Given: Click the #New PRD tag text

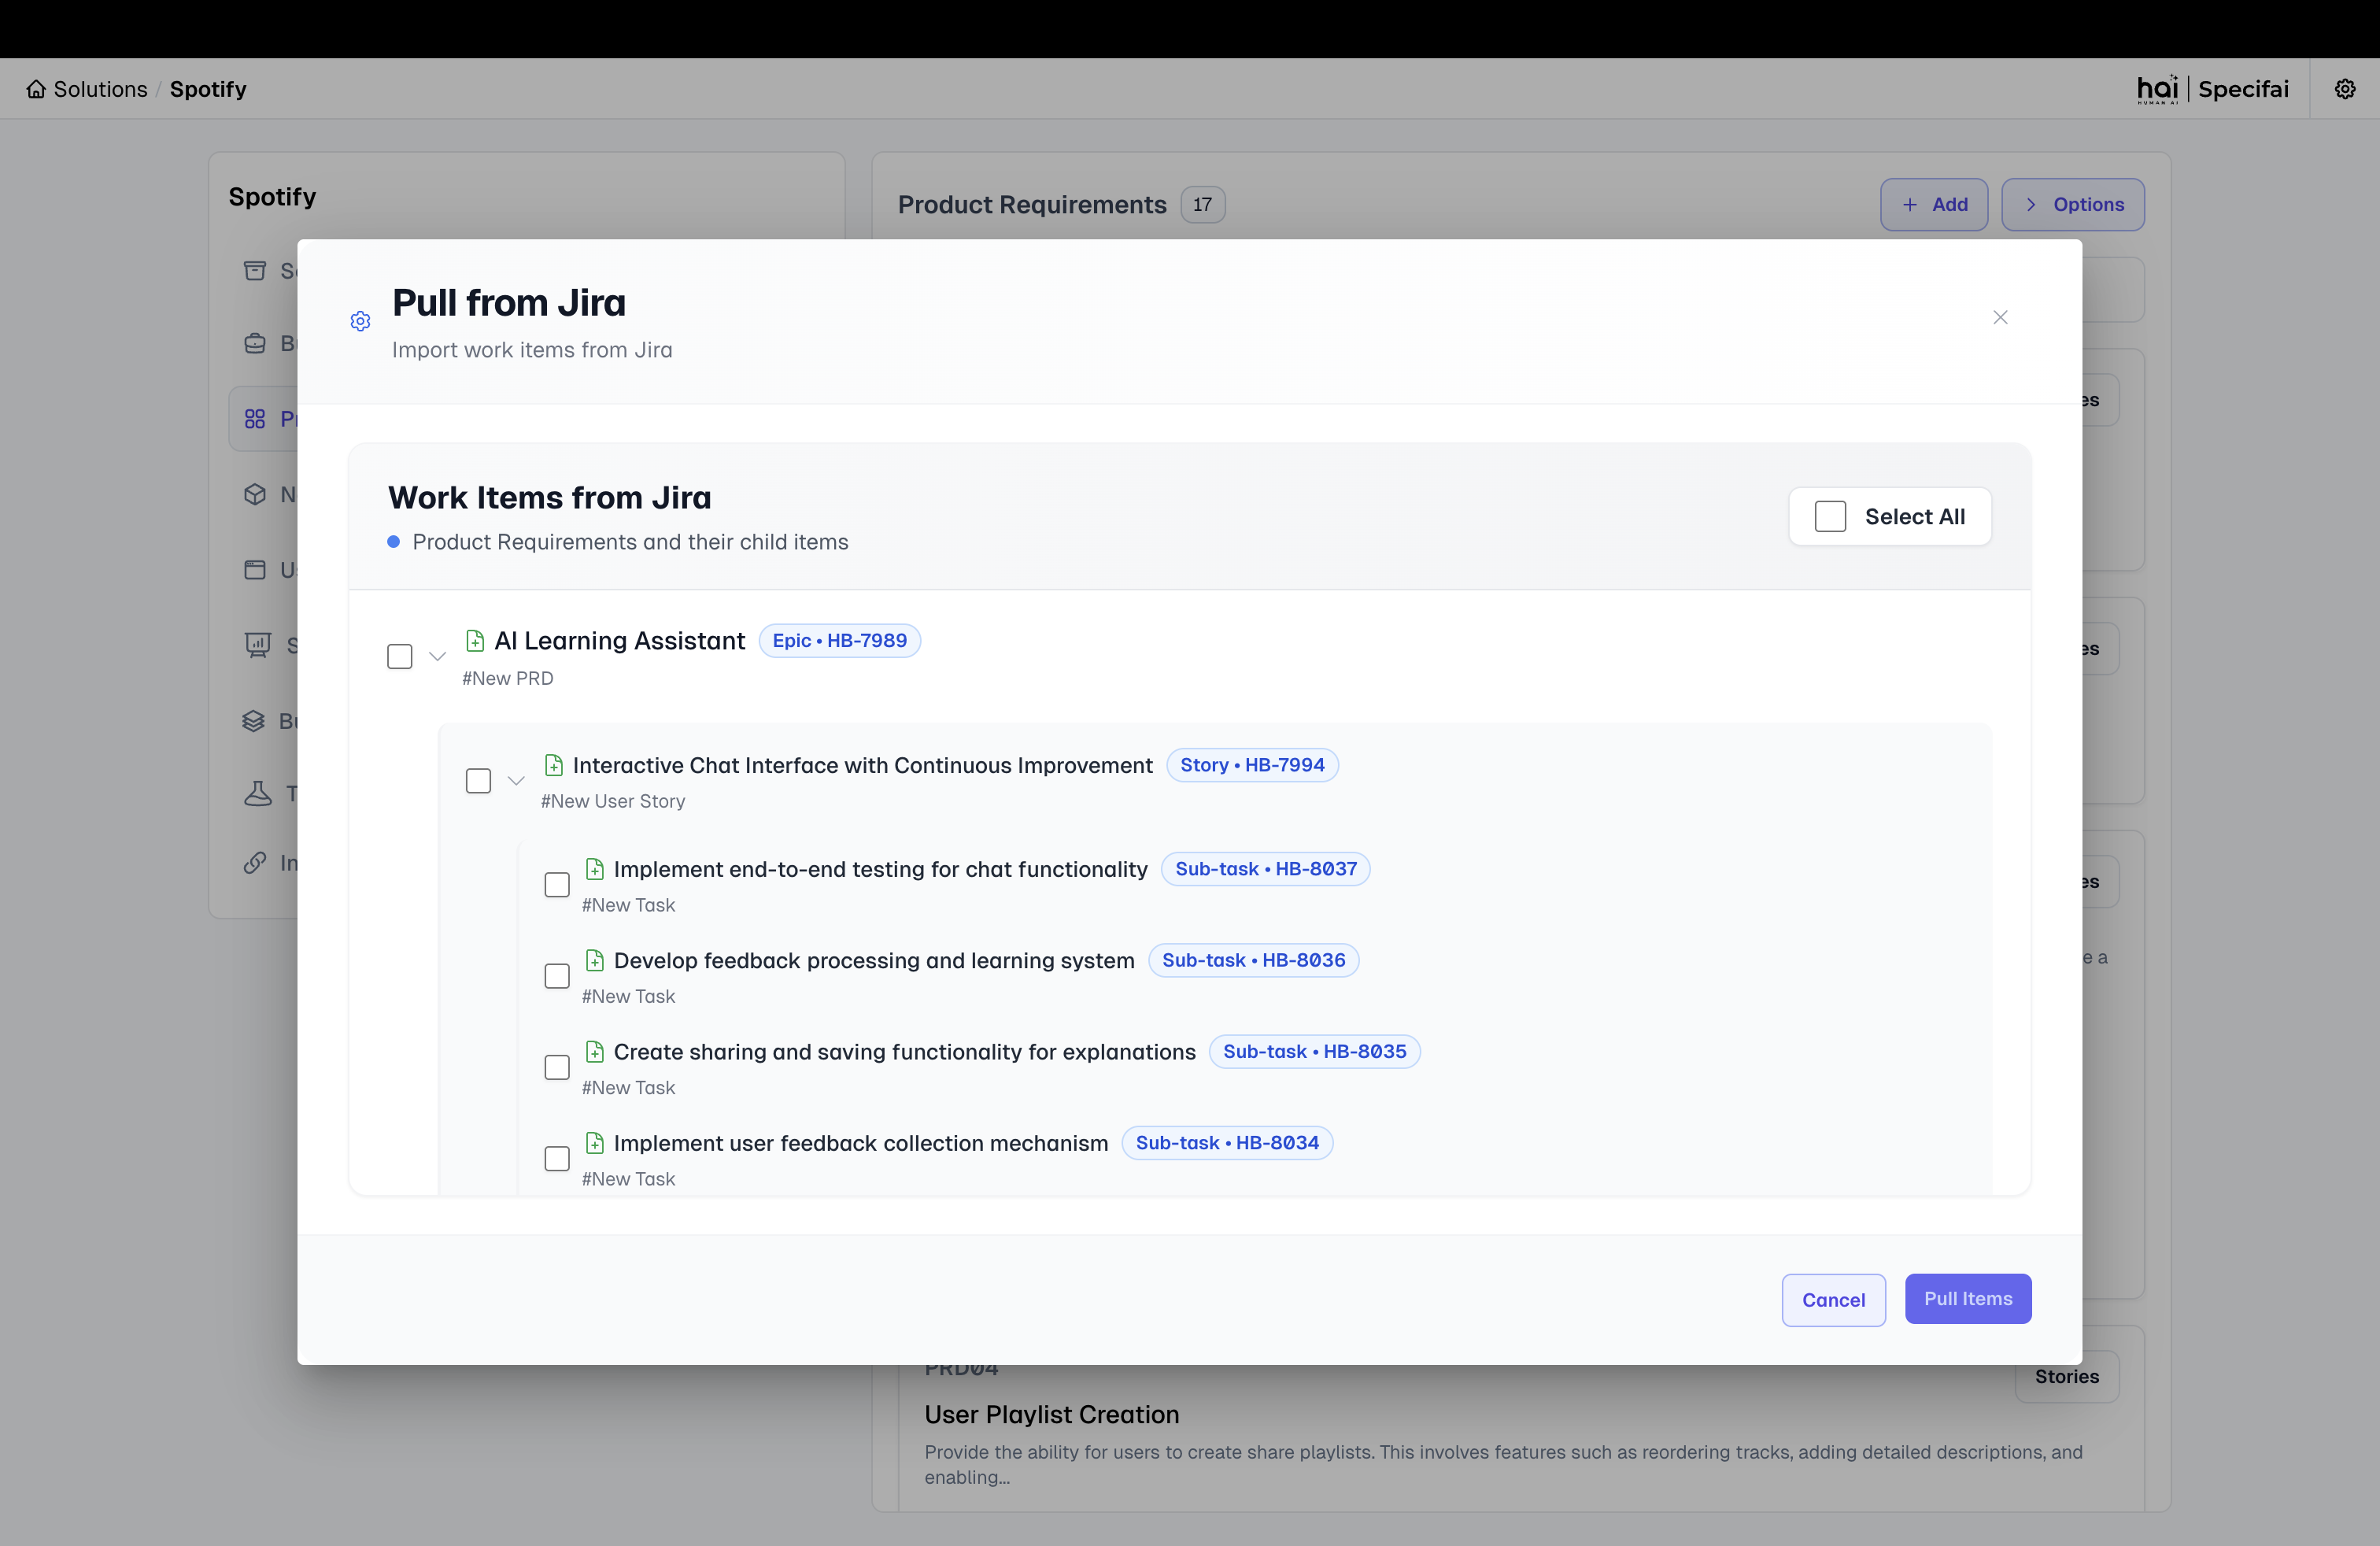Looking at the screenshot, I should pyautogui.click(x=508, y=678).
